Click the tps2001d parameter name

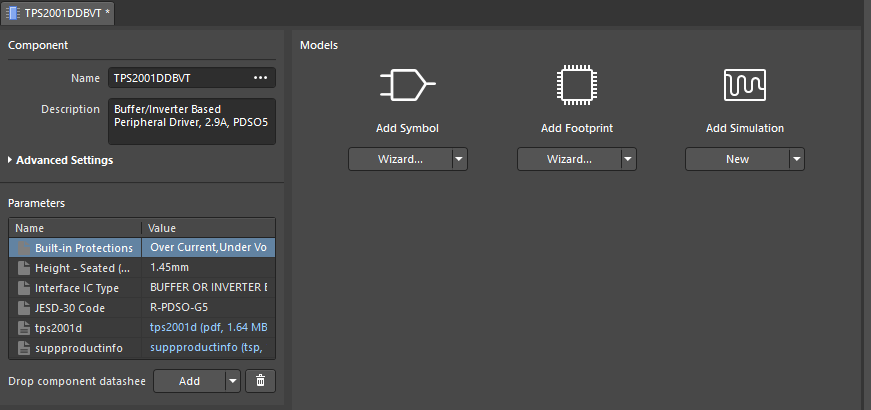pyautogui.click(x=58, y=328)
